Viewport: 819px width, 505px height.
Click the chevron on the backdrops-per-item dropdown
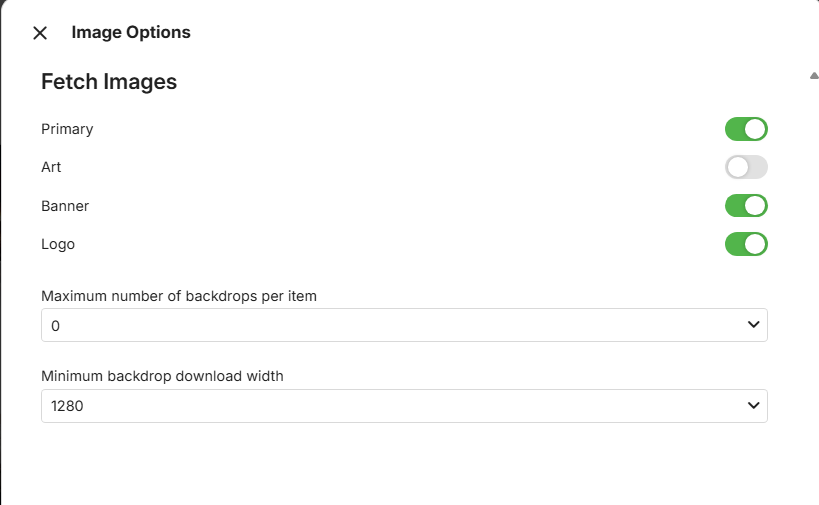[x=754, y=325]
